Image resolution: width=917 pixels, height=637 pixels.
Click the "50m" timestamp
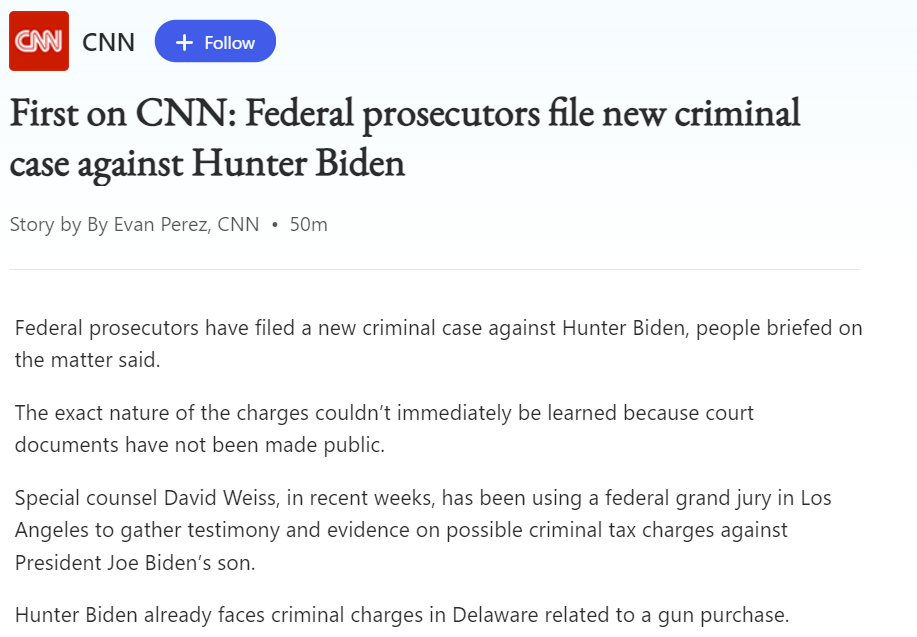[309, 224]
